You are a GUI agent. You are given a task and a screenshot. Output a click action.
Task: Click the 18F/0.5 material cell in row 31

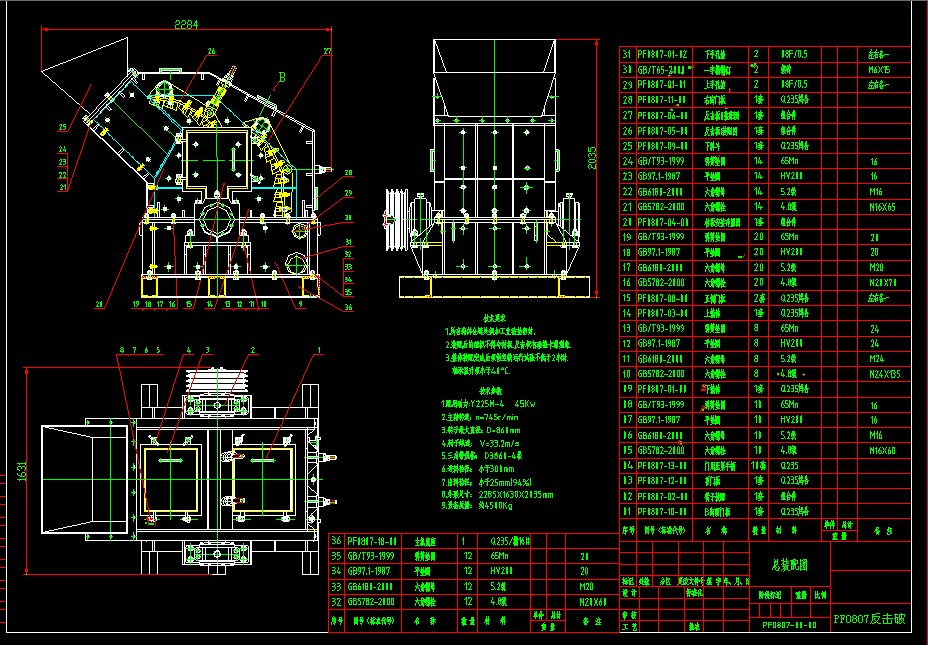coord(794,54)
